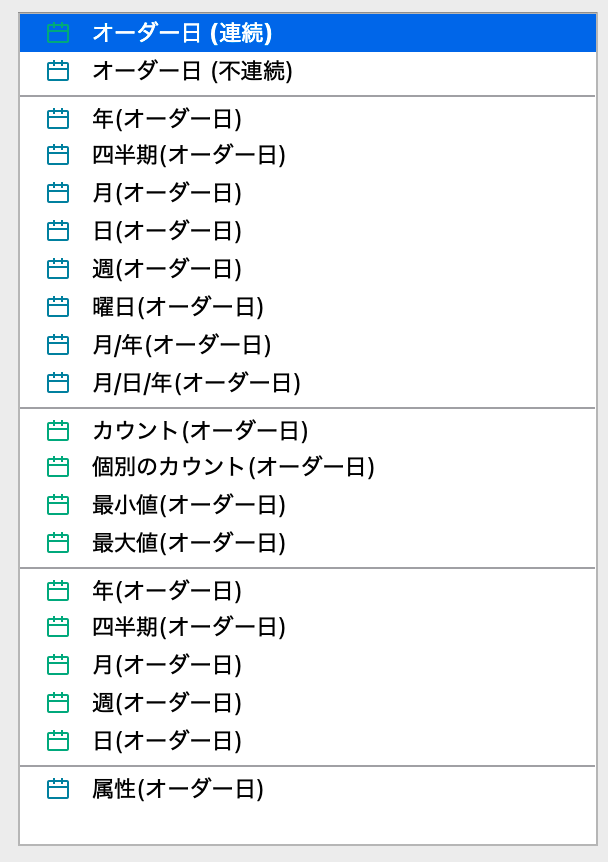Click green calendar icon beside オーダー日 (連続)
The width and height of the screenshot is (608, 862).
tap(58, 33)
